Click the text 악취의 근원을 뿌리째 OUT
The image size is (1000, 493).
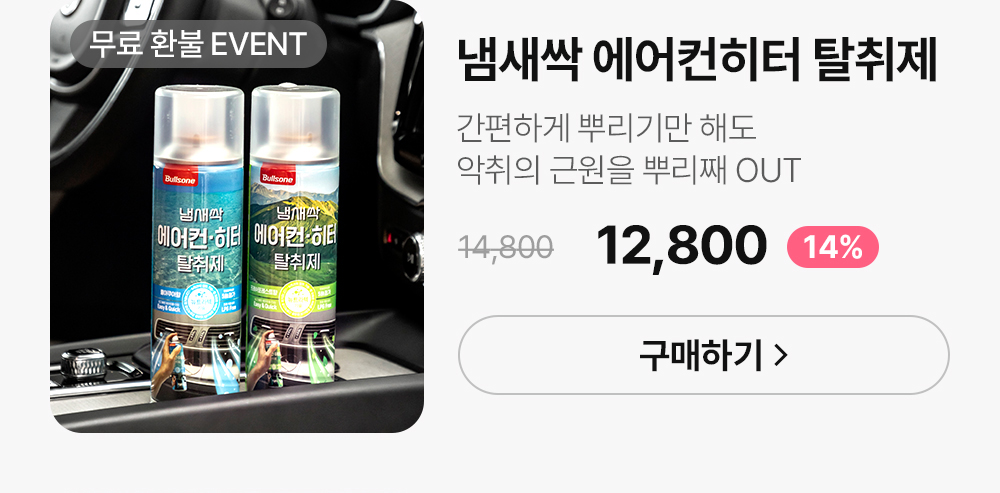[629, 170]
